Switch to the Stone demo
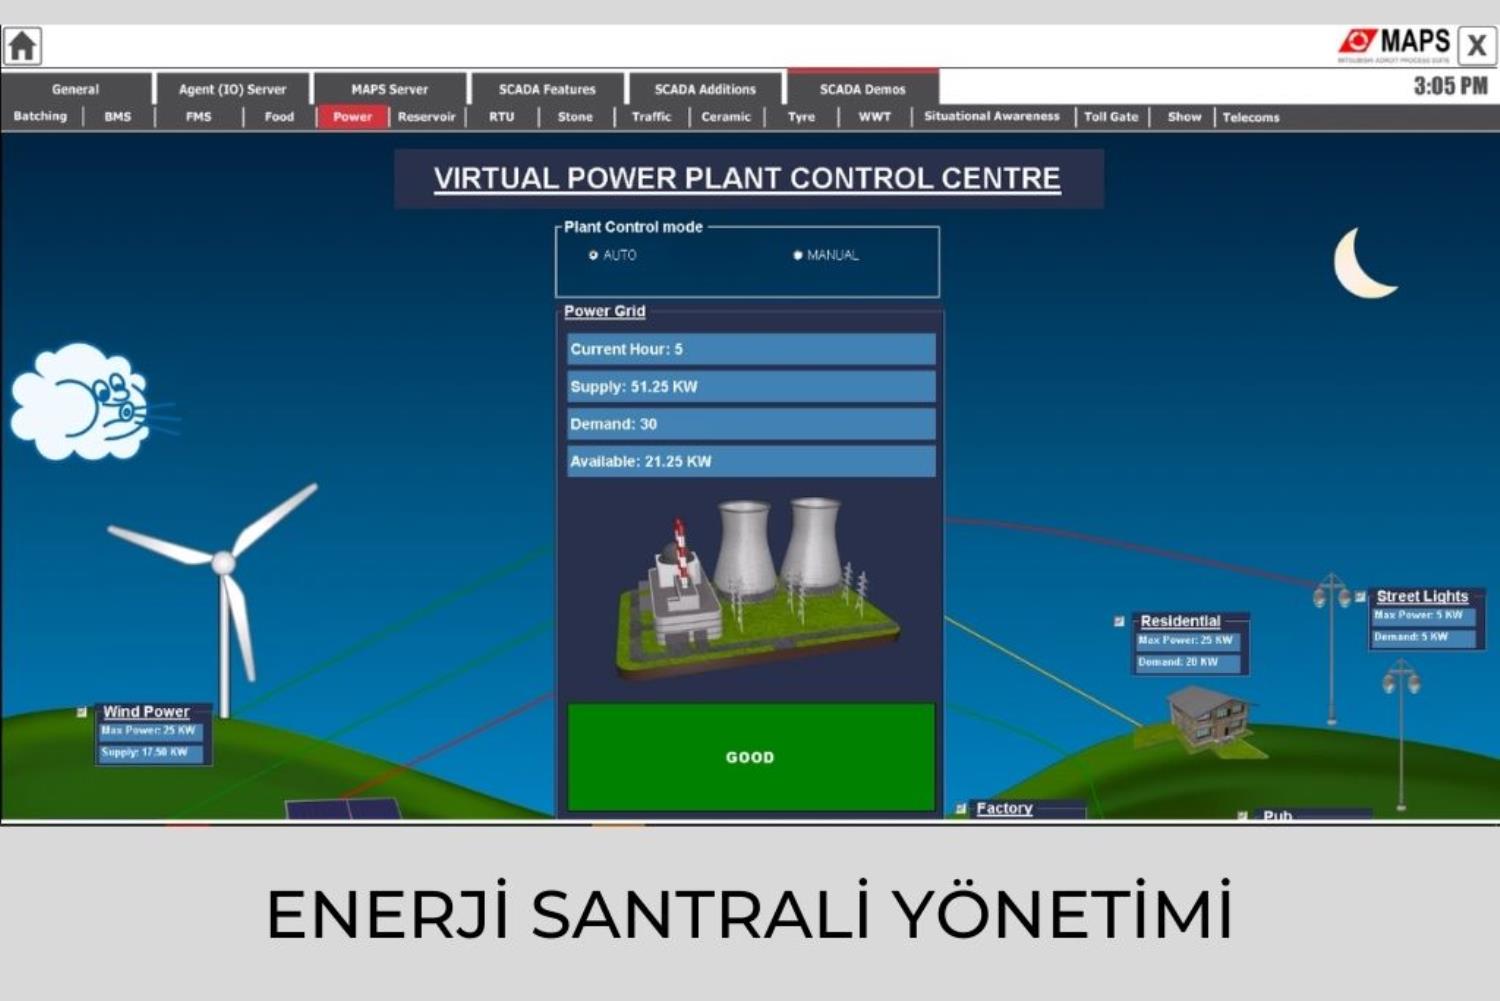This screenshot has height=1001, width=1500. pos(575,116)
